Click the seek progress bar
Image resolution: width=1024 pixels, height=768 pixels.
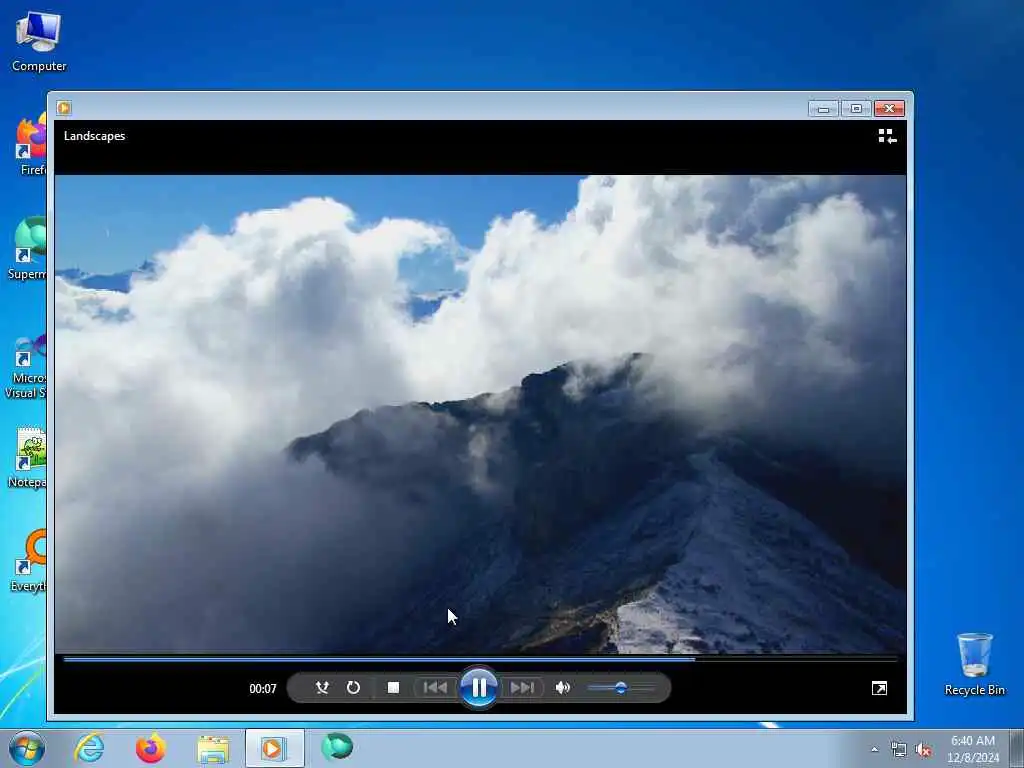pyautogui.click(x=480, y=660)
